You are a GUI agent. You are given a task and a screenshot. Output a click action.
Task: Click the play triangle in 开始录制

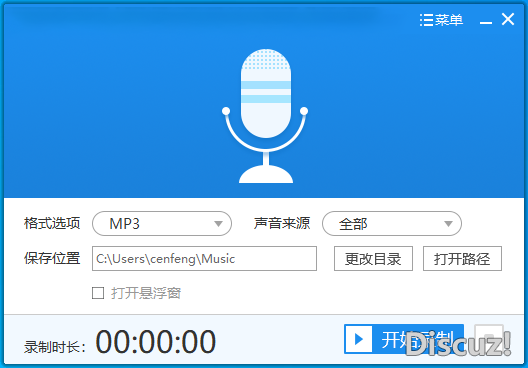coord(359,339)
